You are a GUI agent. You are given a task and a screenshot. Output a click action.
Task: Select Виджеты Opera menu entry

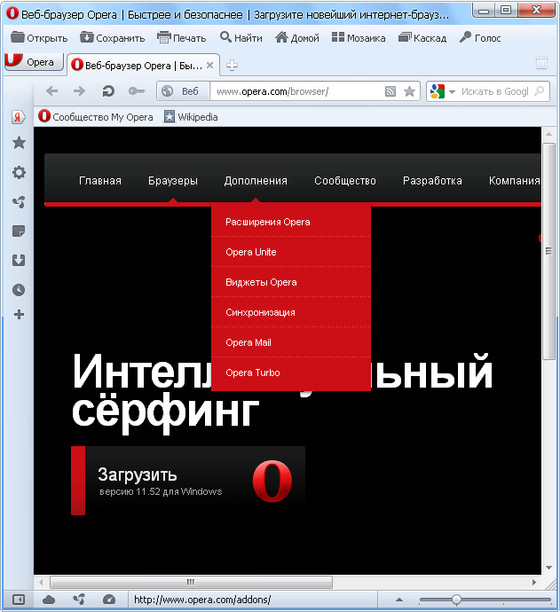point(291,282)
